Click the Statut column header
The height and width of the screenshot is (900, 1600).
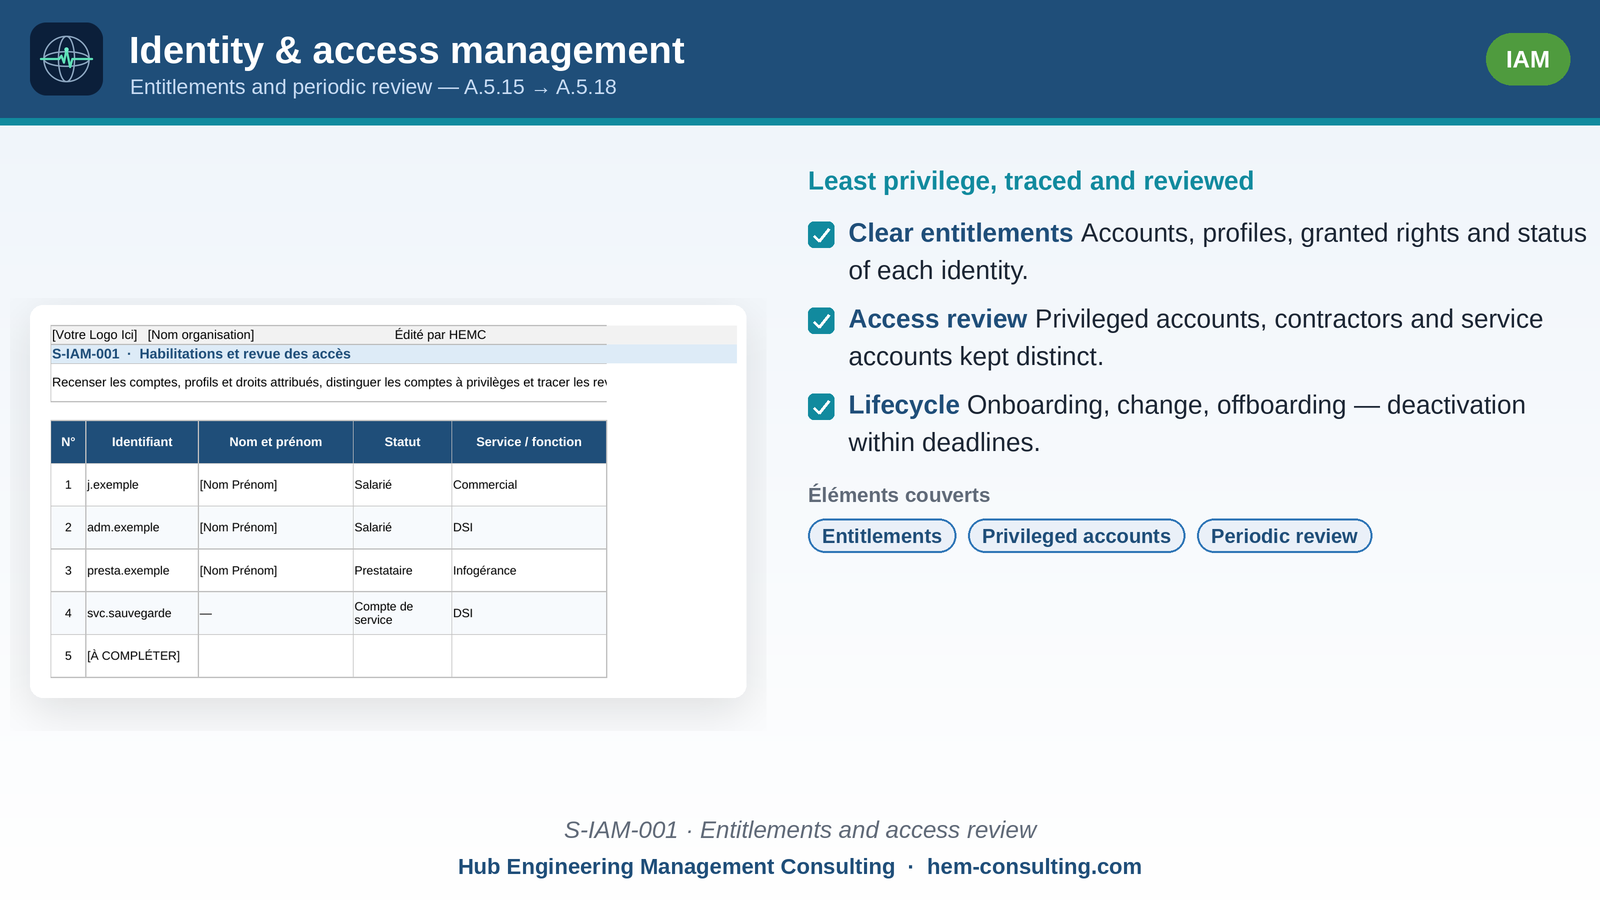(x=402, y=442)
